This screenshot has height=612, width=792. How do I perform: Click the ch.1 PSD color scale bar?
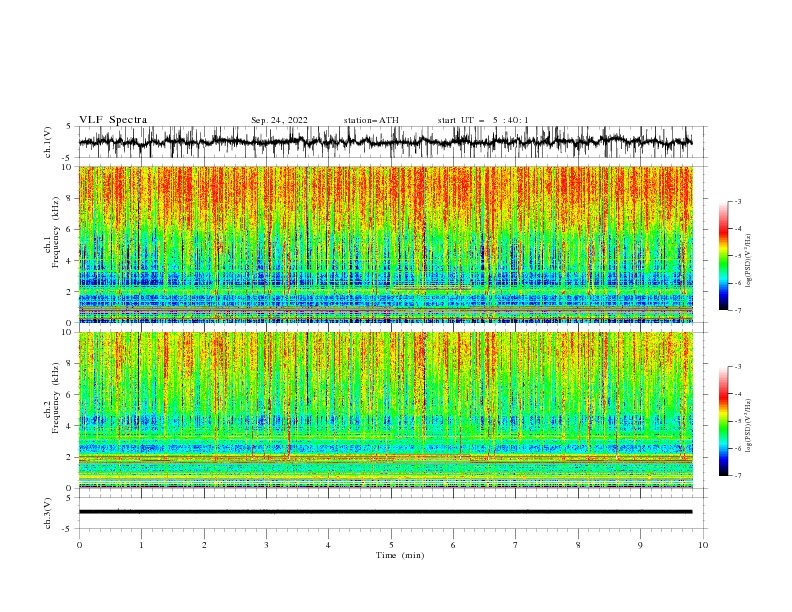(x=723, y=256)
